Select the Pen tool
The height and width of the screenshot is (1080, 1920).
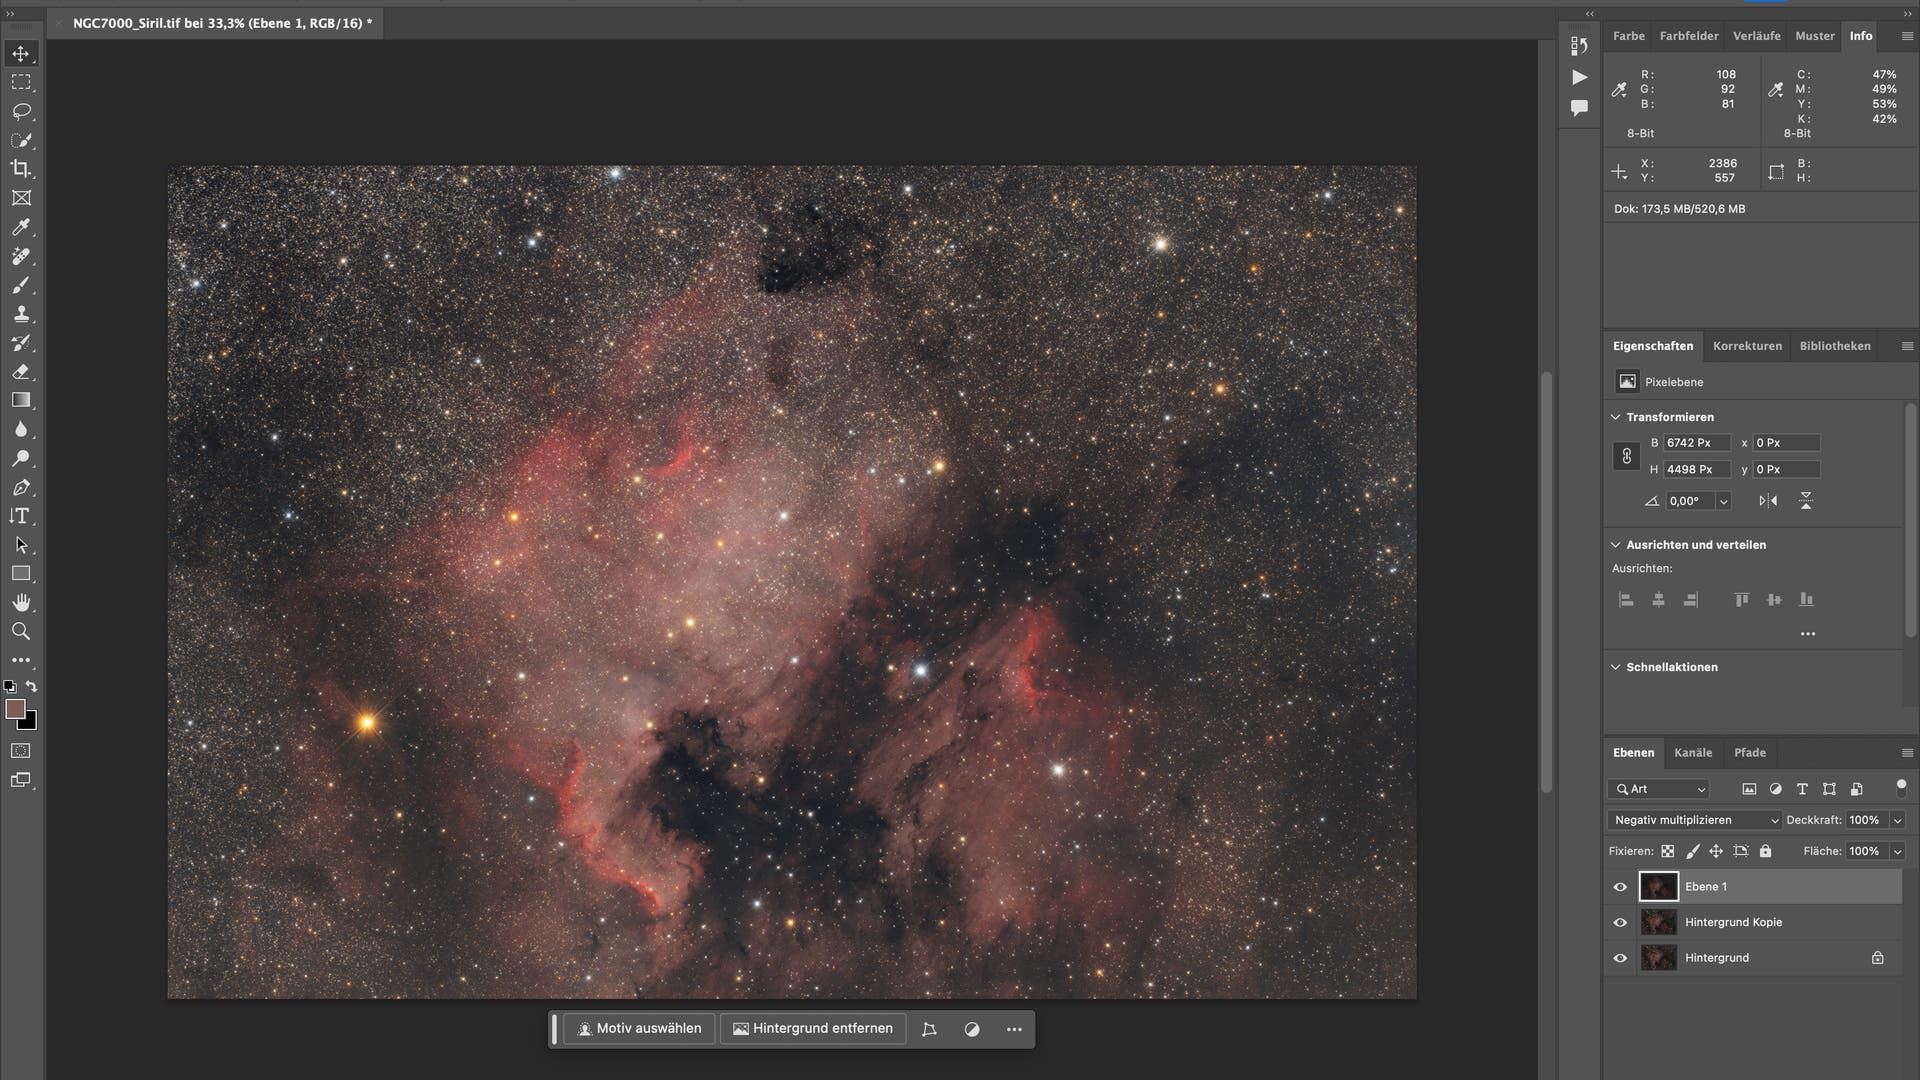21,487
